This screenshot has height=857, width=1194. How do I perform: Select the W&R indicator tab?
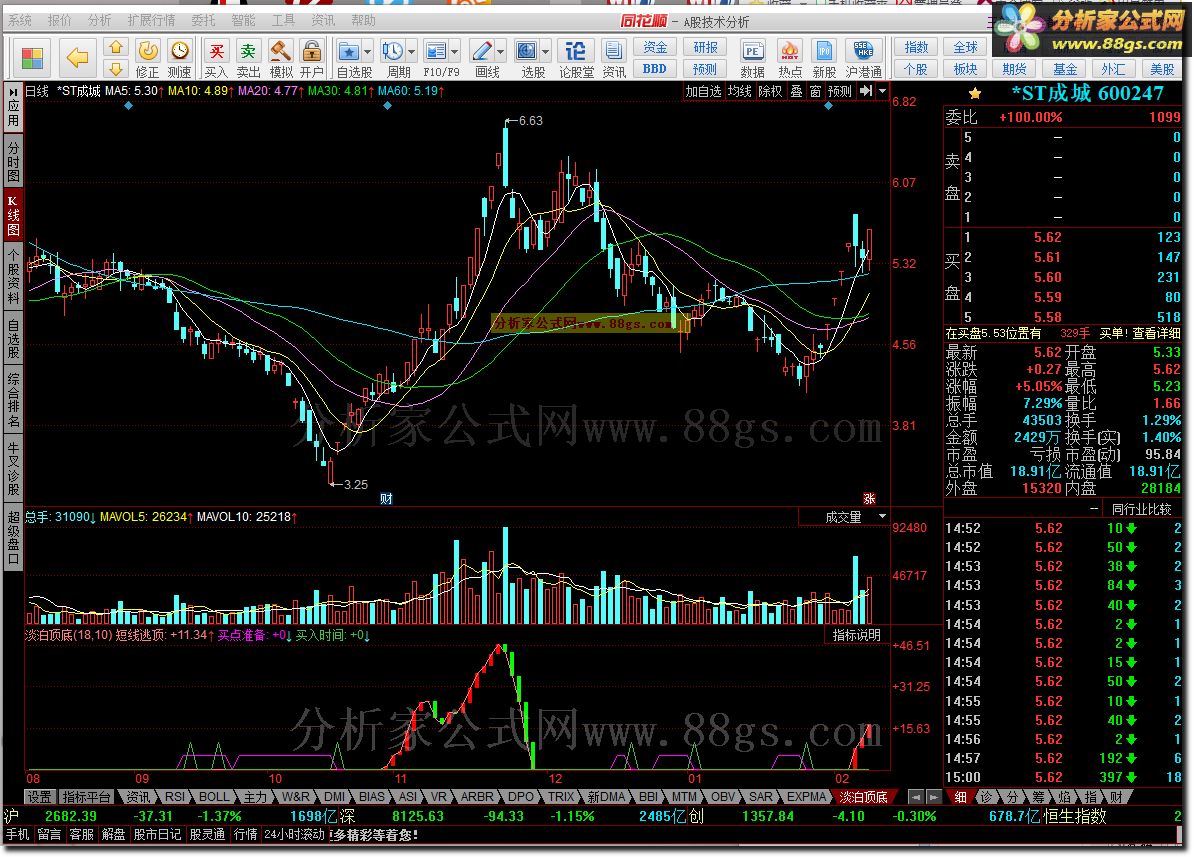click(295, 797)
